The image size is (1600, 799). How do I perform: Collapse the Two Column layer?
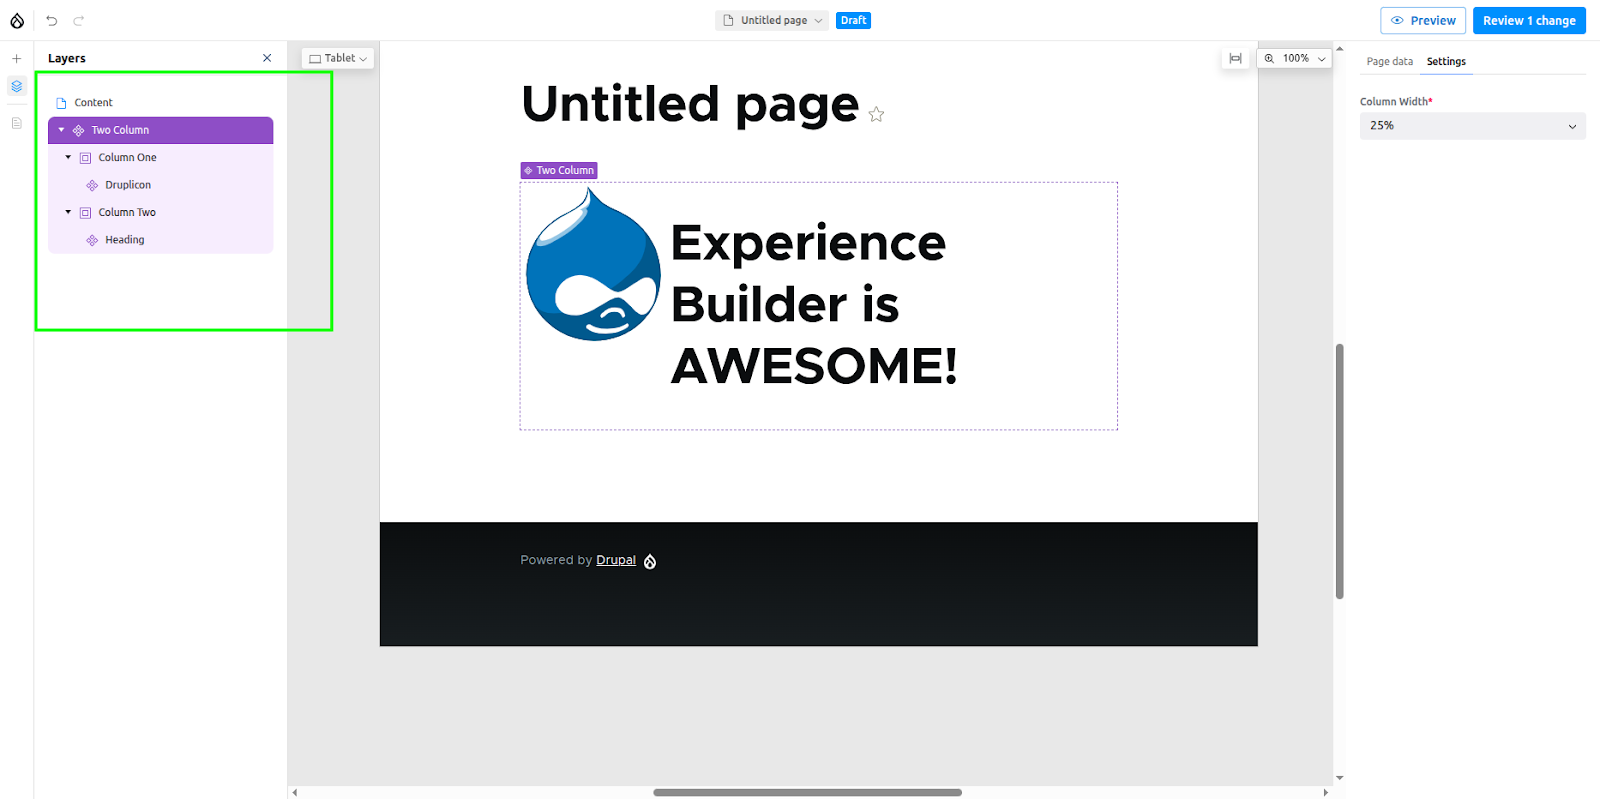coord(61,130)
